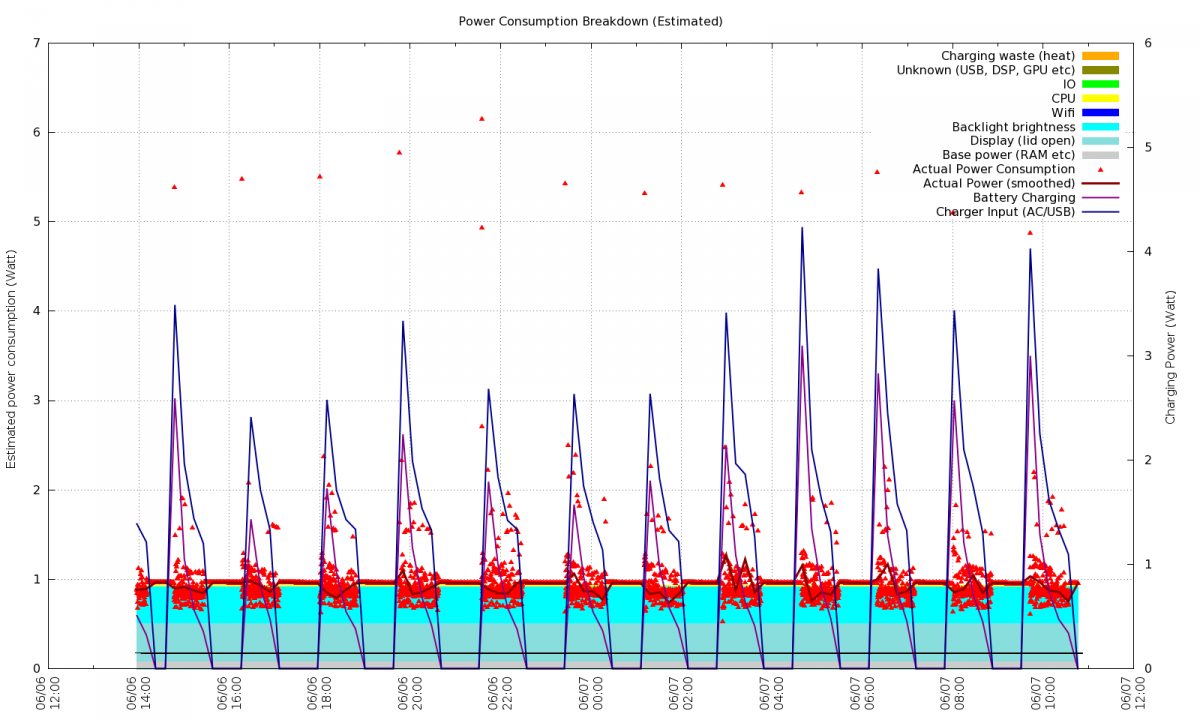Select the yellow CPU legend swatch
Viewport: 1200px width, 720px height.
point(1099,98)
